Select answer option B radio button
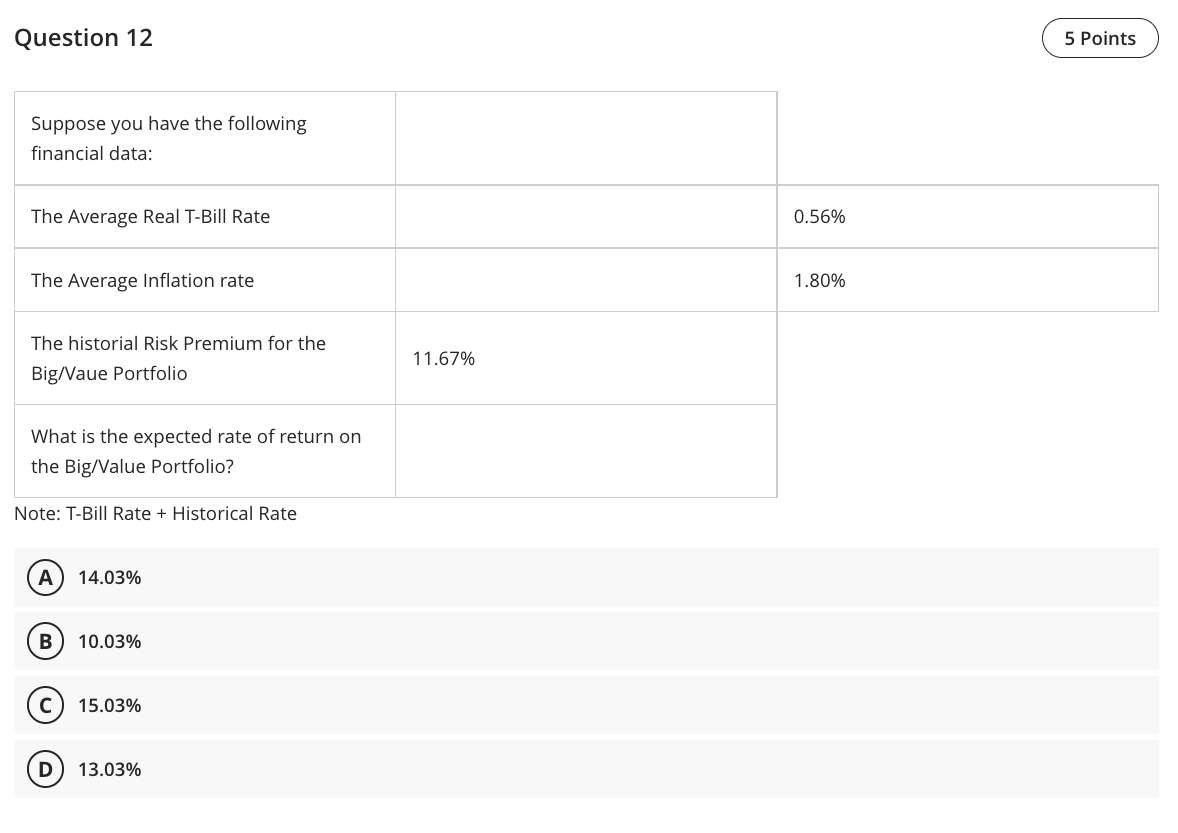 click(44, 641)
